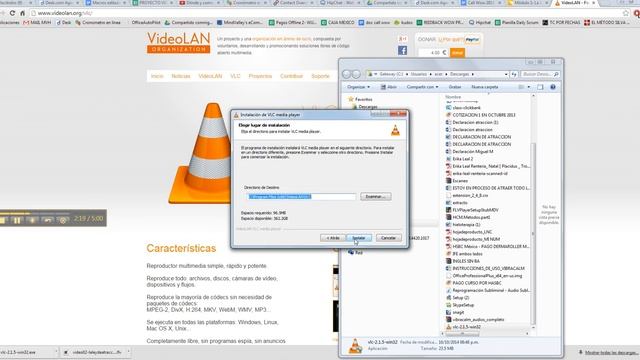The height and width of the screenshot is (360, 640).
Task: Open the Soporte menu on the VideoLAN site
Action: [320, 76]
